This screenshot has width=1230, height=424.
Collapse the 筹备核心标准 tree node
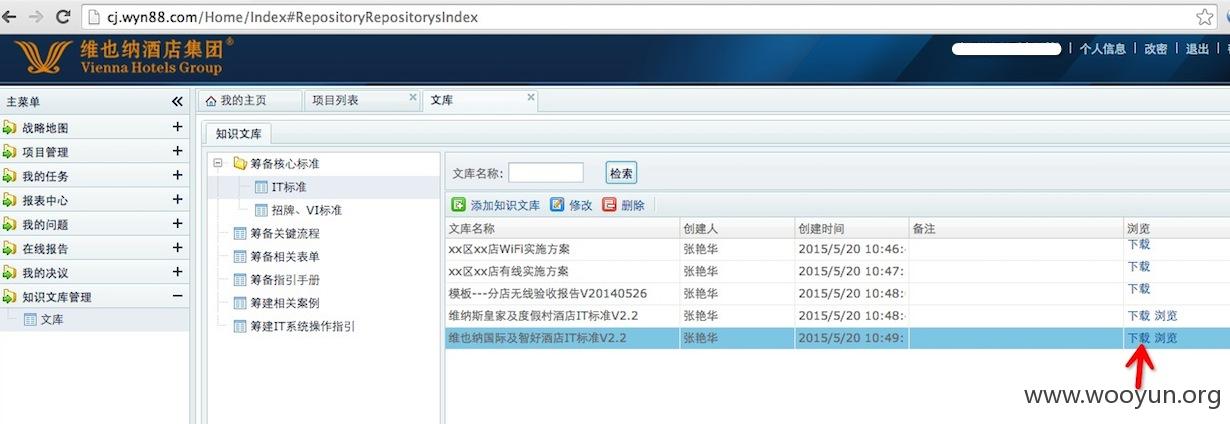point(218,163)
